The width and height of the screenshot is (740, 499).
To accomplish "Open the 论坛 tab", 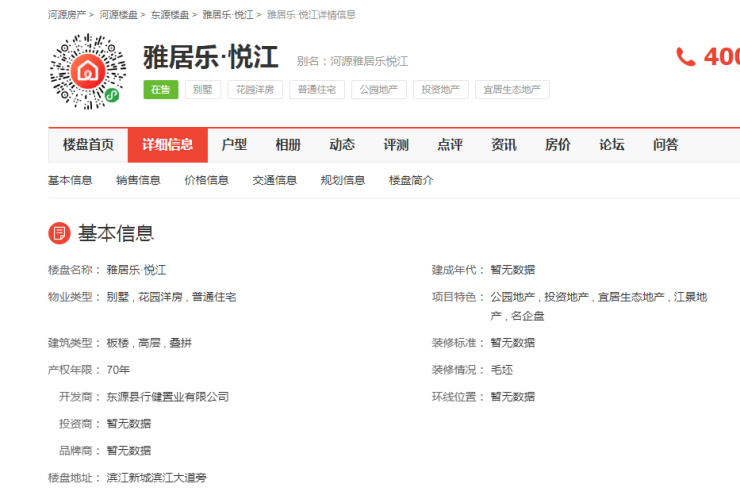I will coord(612,145).
